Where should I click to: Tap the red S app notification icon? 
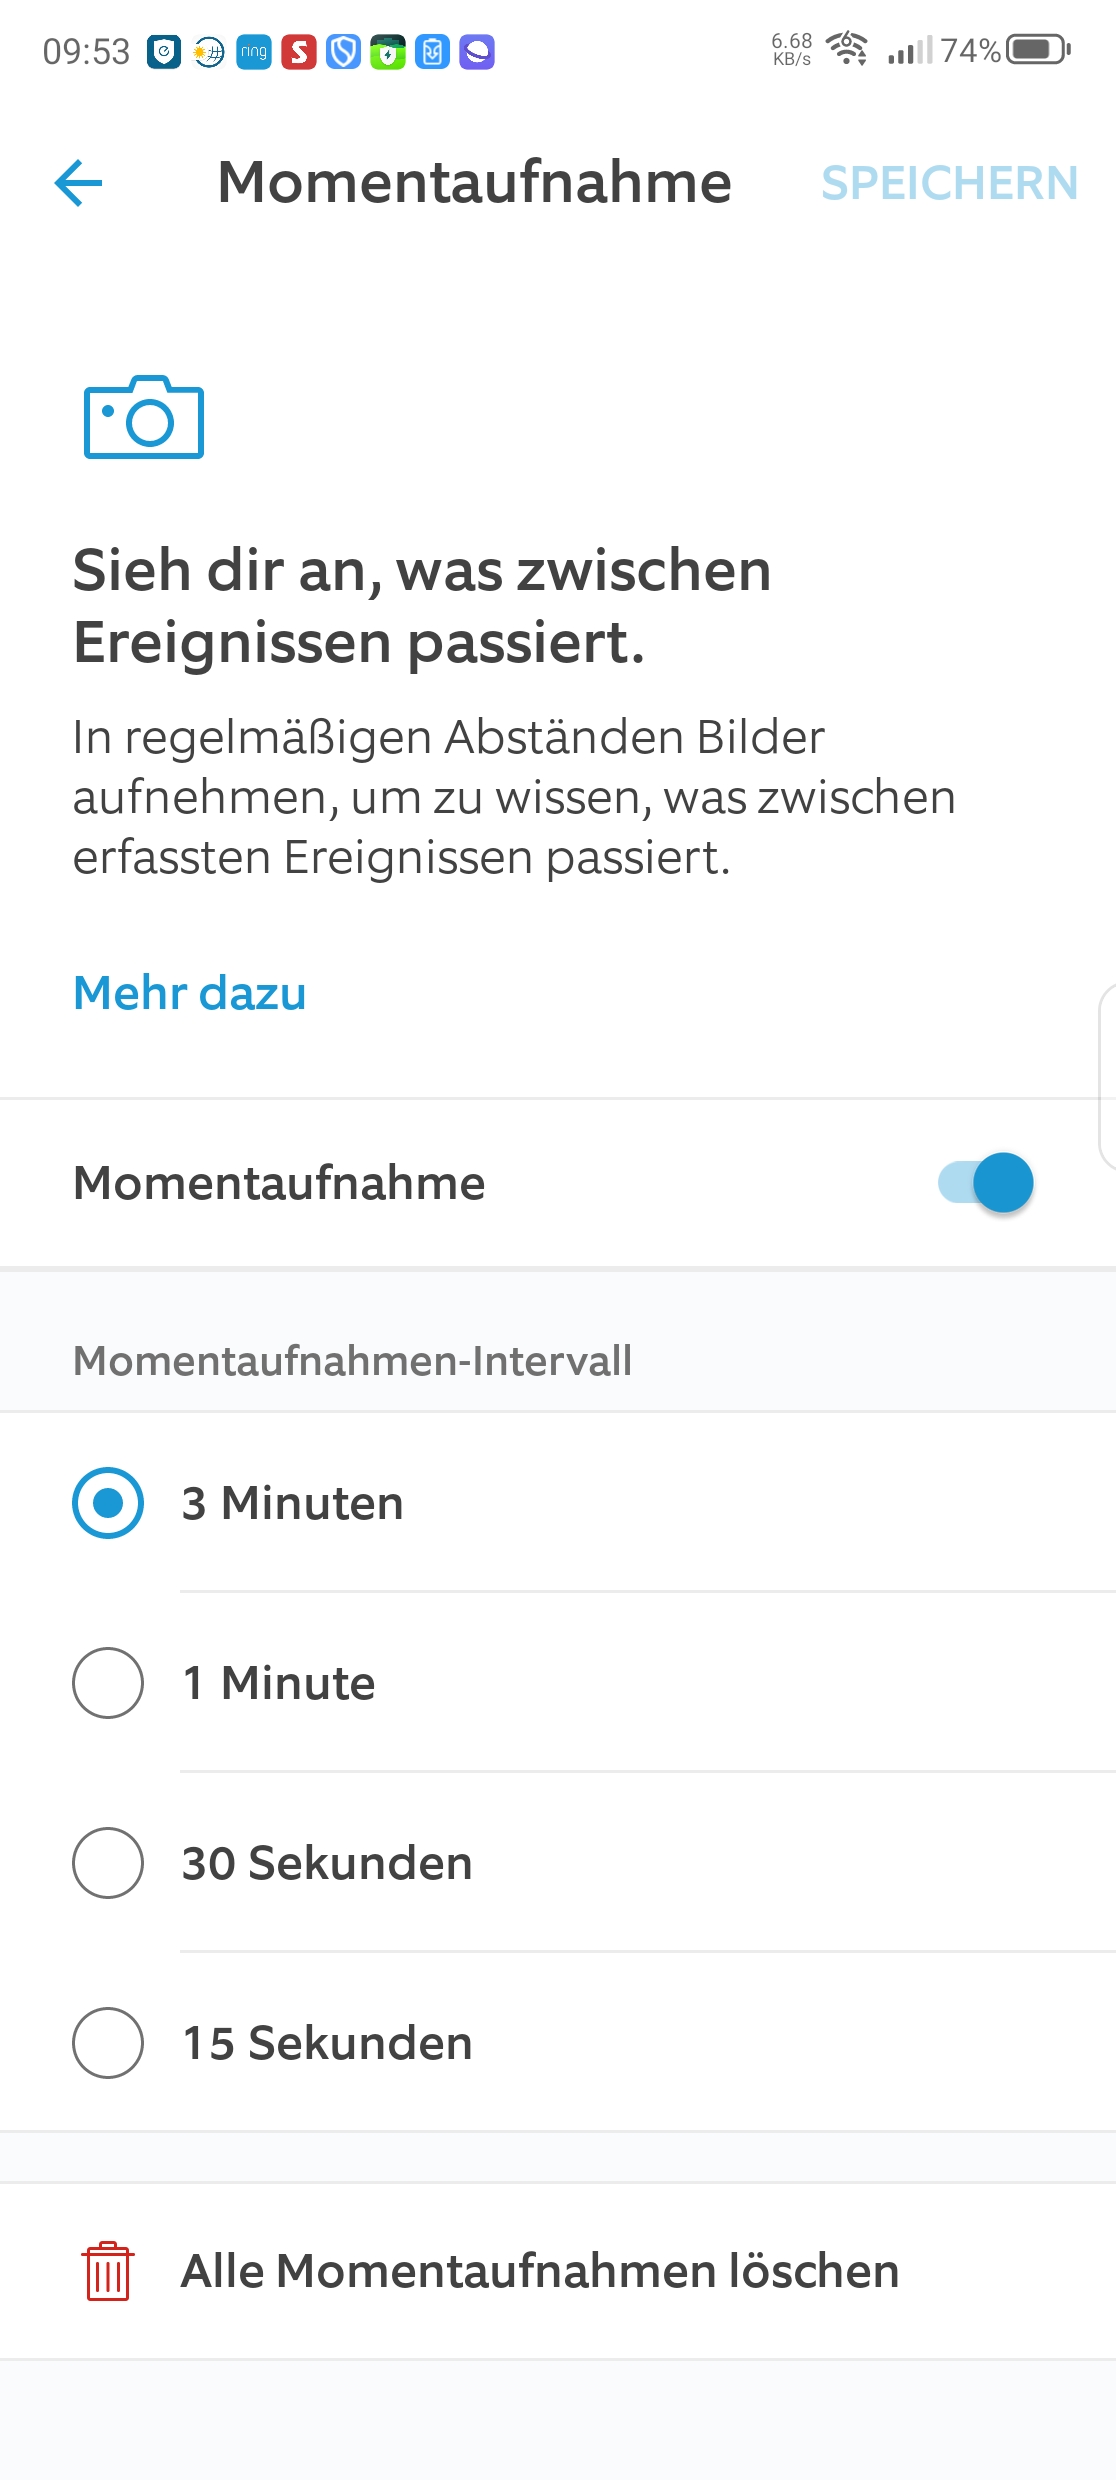point(298,51)
